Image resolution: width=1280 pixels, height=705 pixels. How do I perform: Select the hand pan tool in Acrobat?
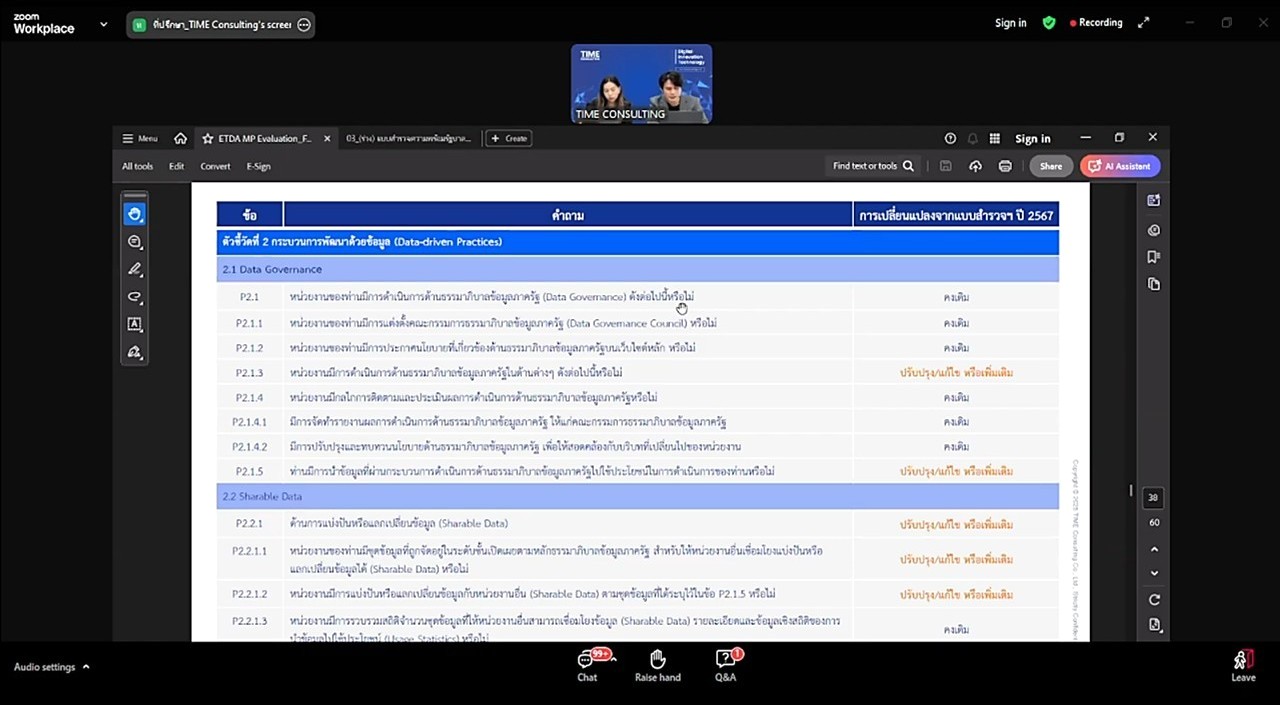[135, 214]
